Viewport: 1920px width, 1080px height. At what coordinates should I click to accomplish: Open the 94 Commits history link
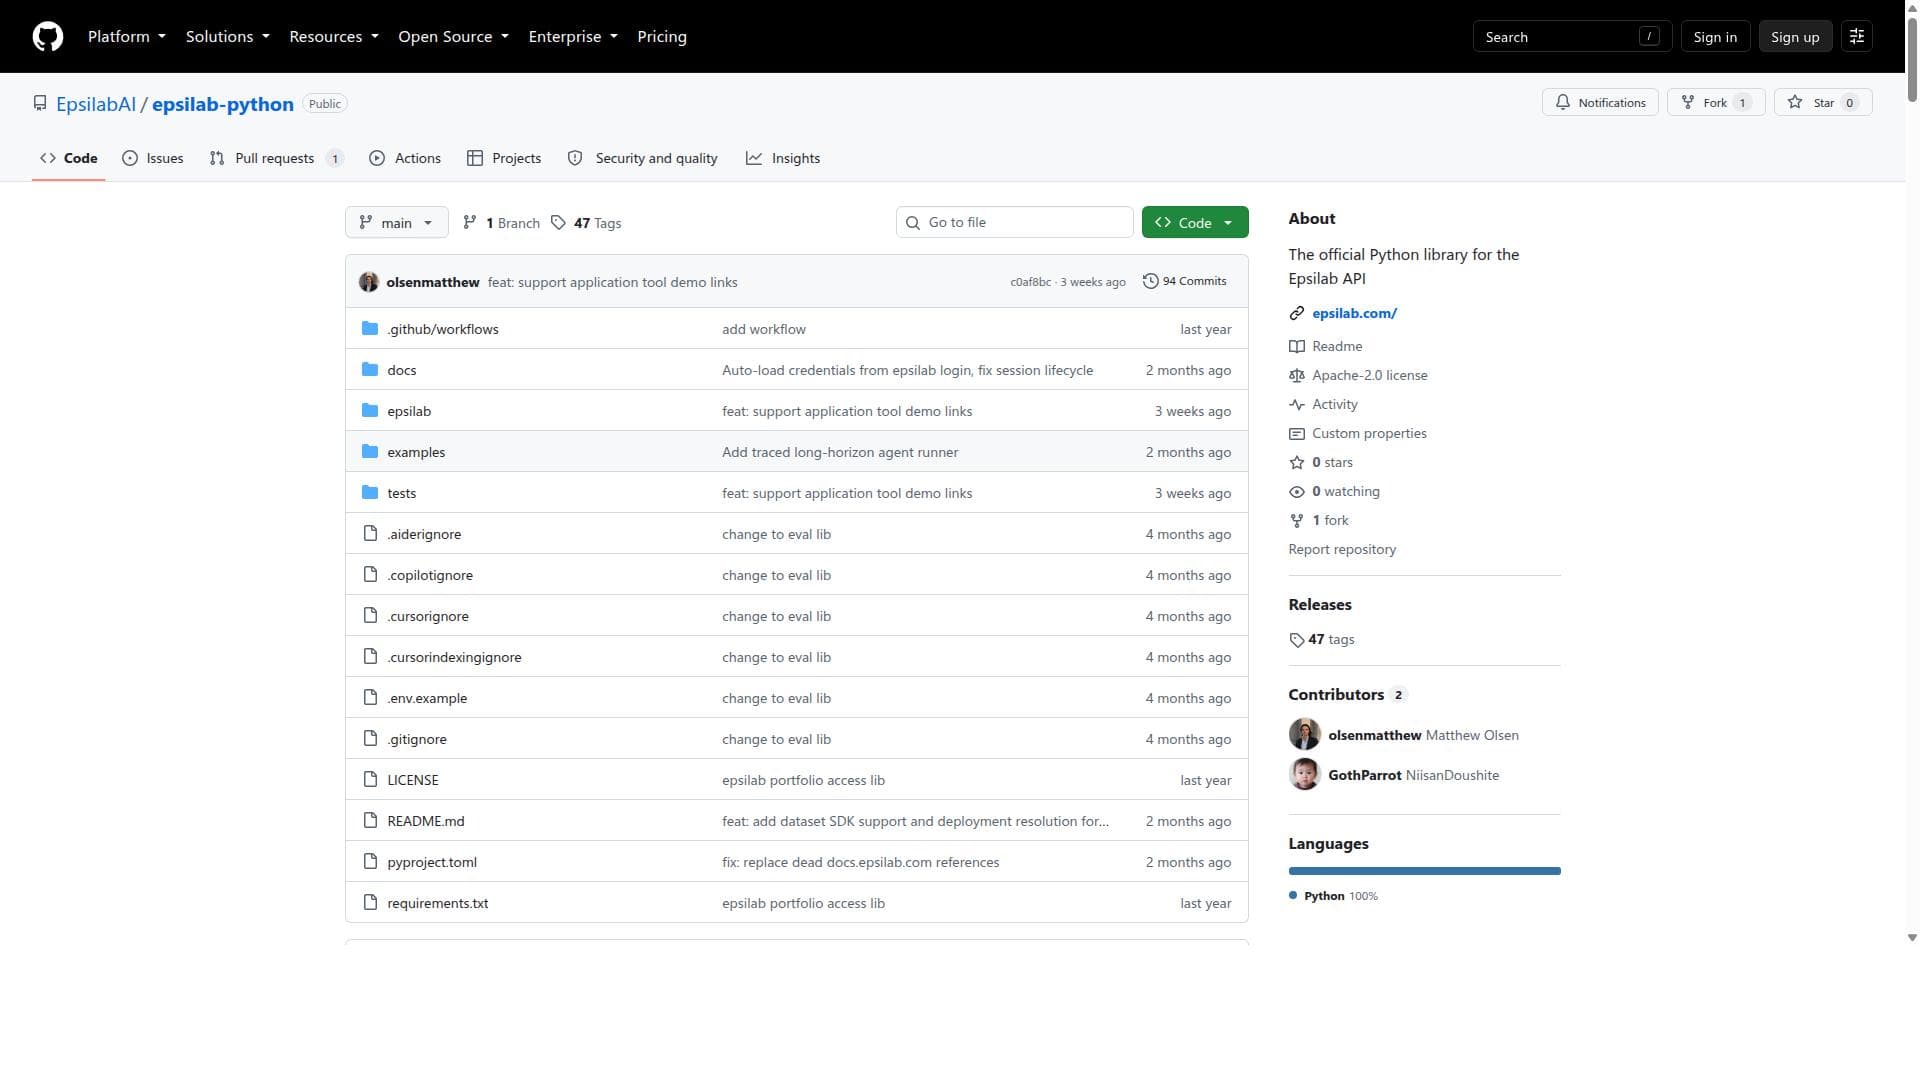coord(1185,282)
